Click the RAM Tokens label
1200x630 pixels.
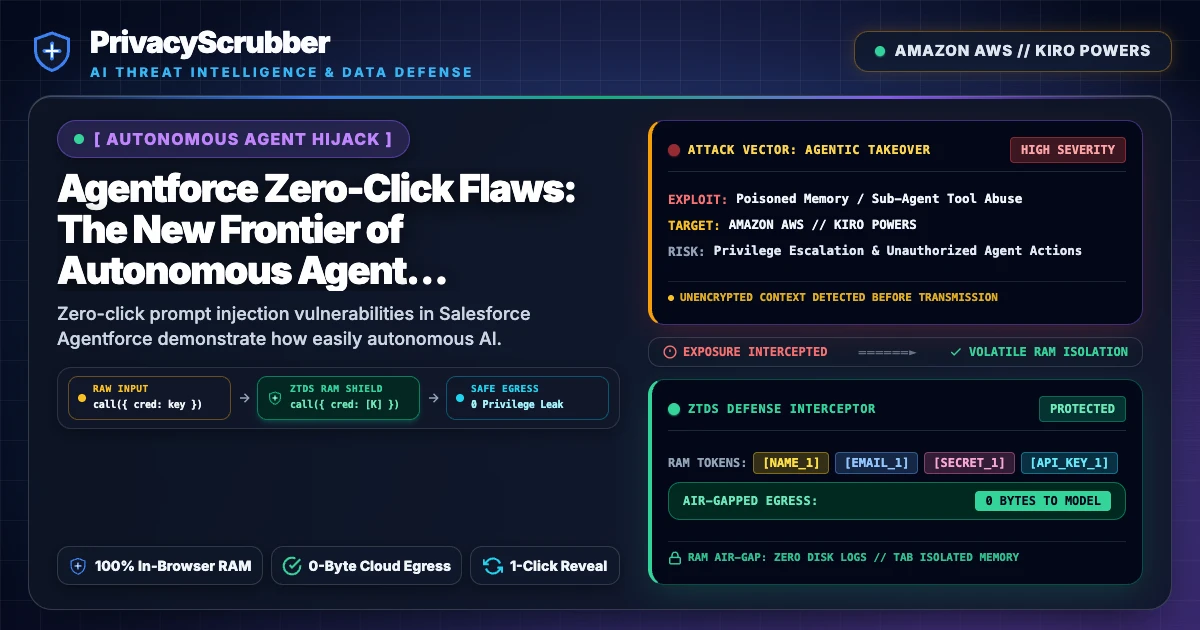pos(706,463)
